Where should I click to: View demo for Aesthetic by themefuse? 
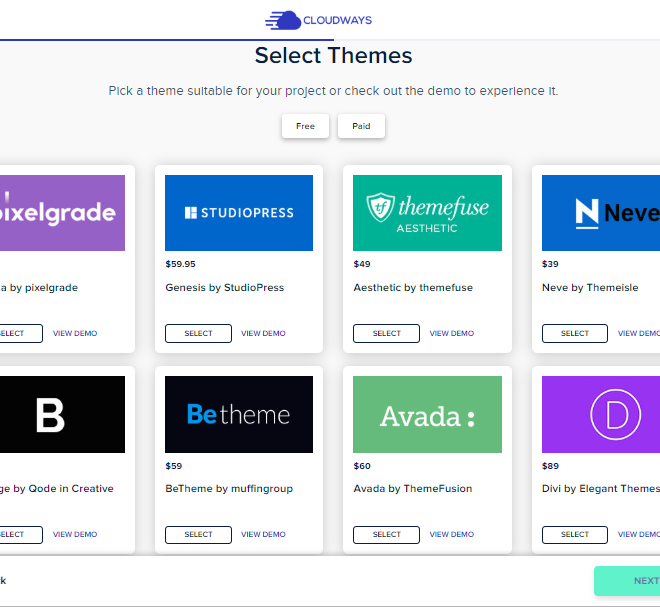tap(452, 333)
